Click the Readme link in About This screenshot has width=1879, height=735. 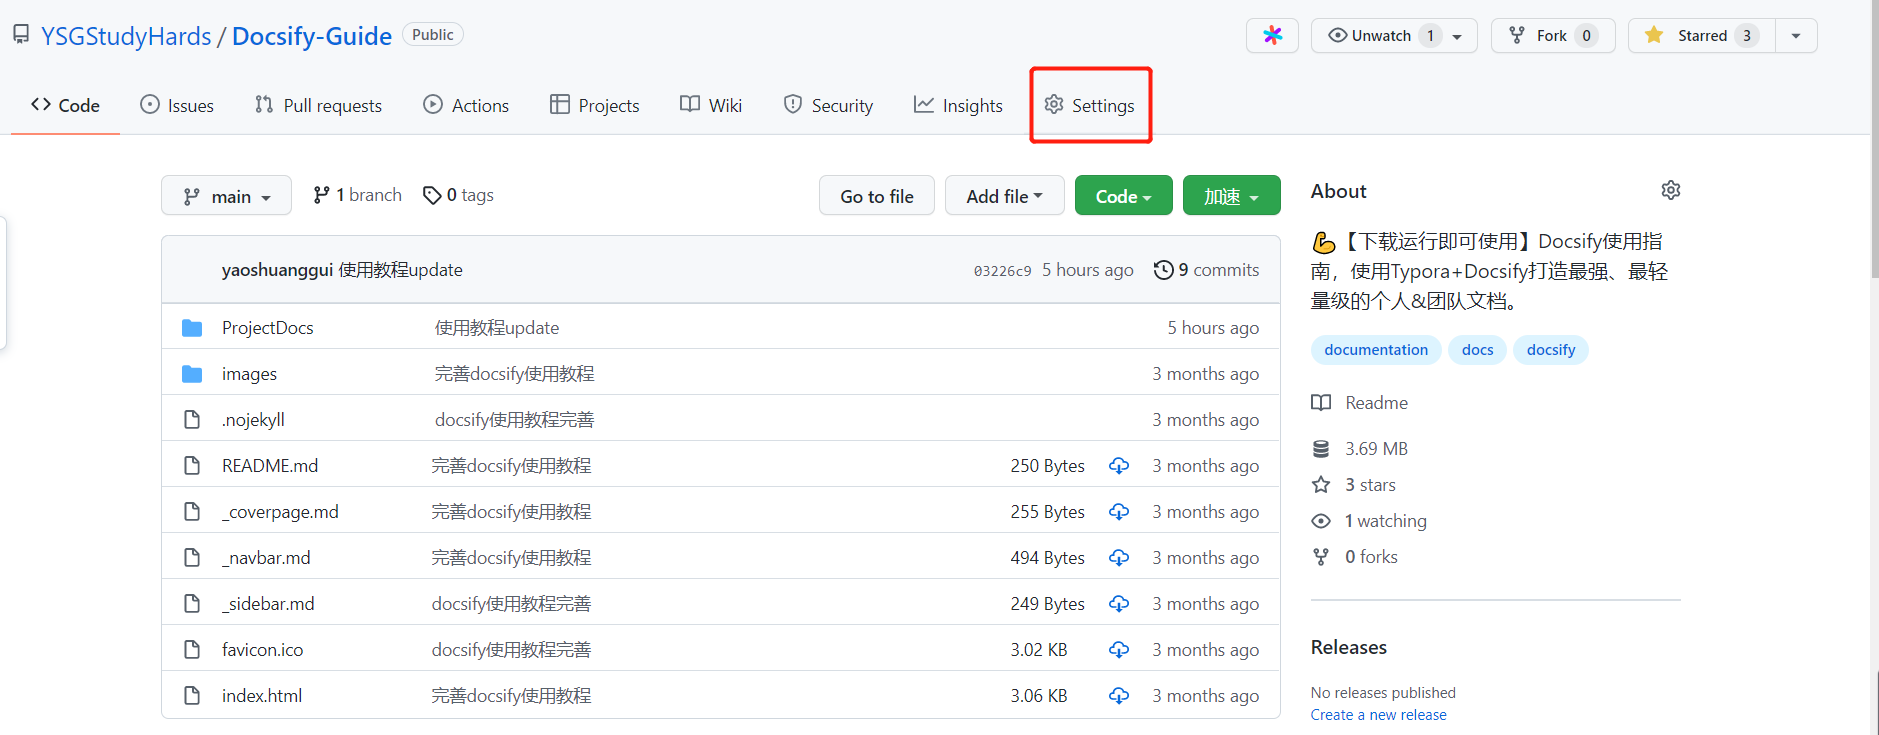1376,403
